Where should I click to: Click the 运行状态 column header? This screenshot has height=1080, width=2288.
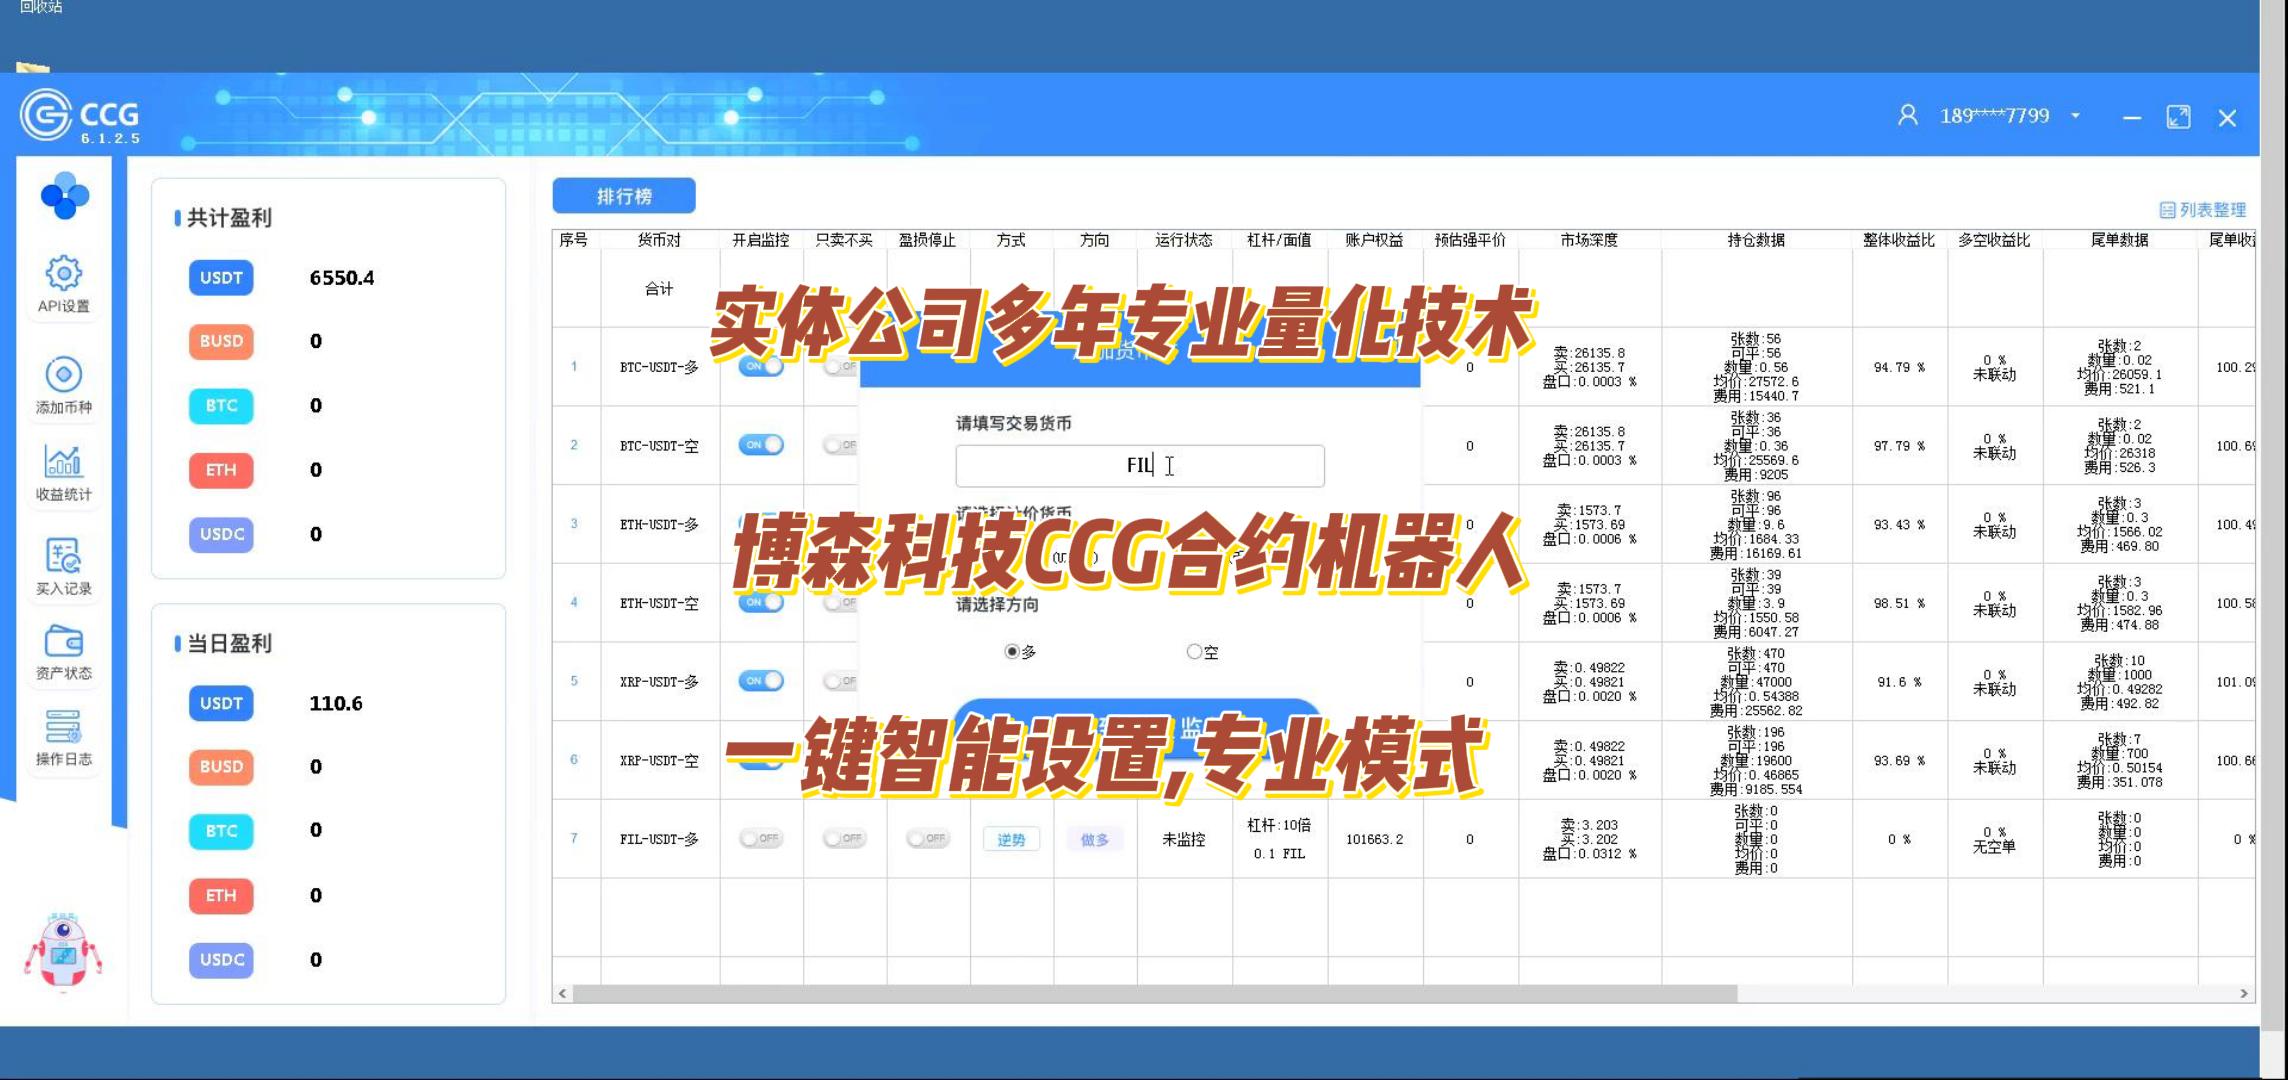pos(1183,240)
